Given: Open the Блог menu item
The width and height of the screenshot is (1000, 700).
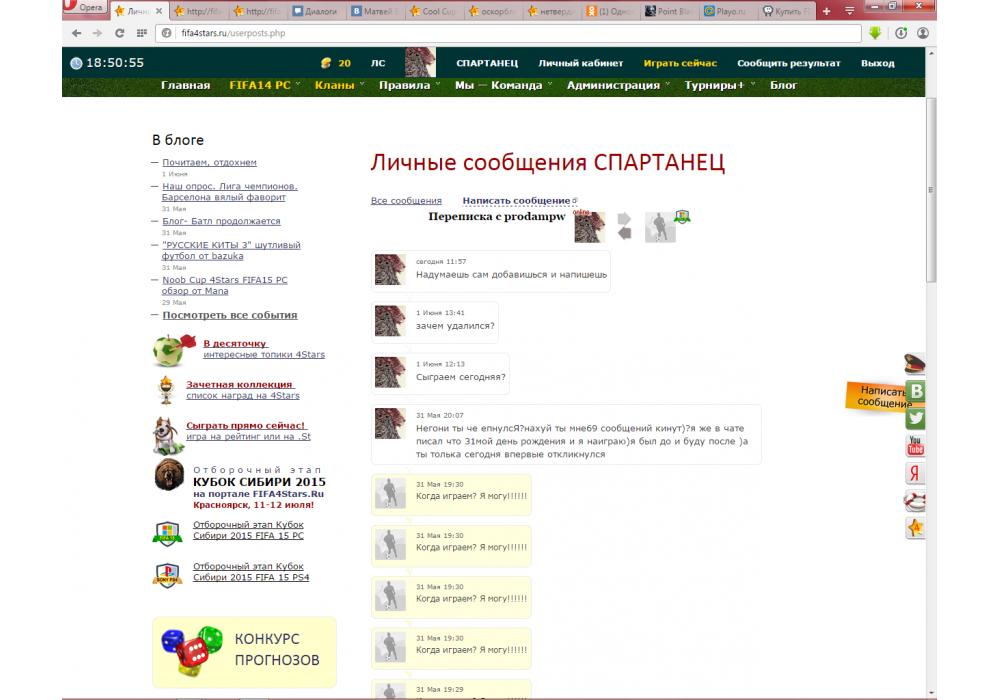Looking at the screenshot, I should click(783, 85).
